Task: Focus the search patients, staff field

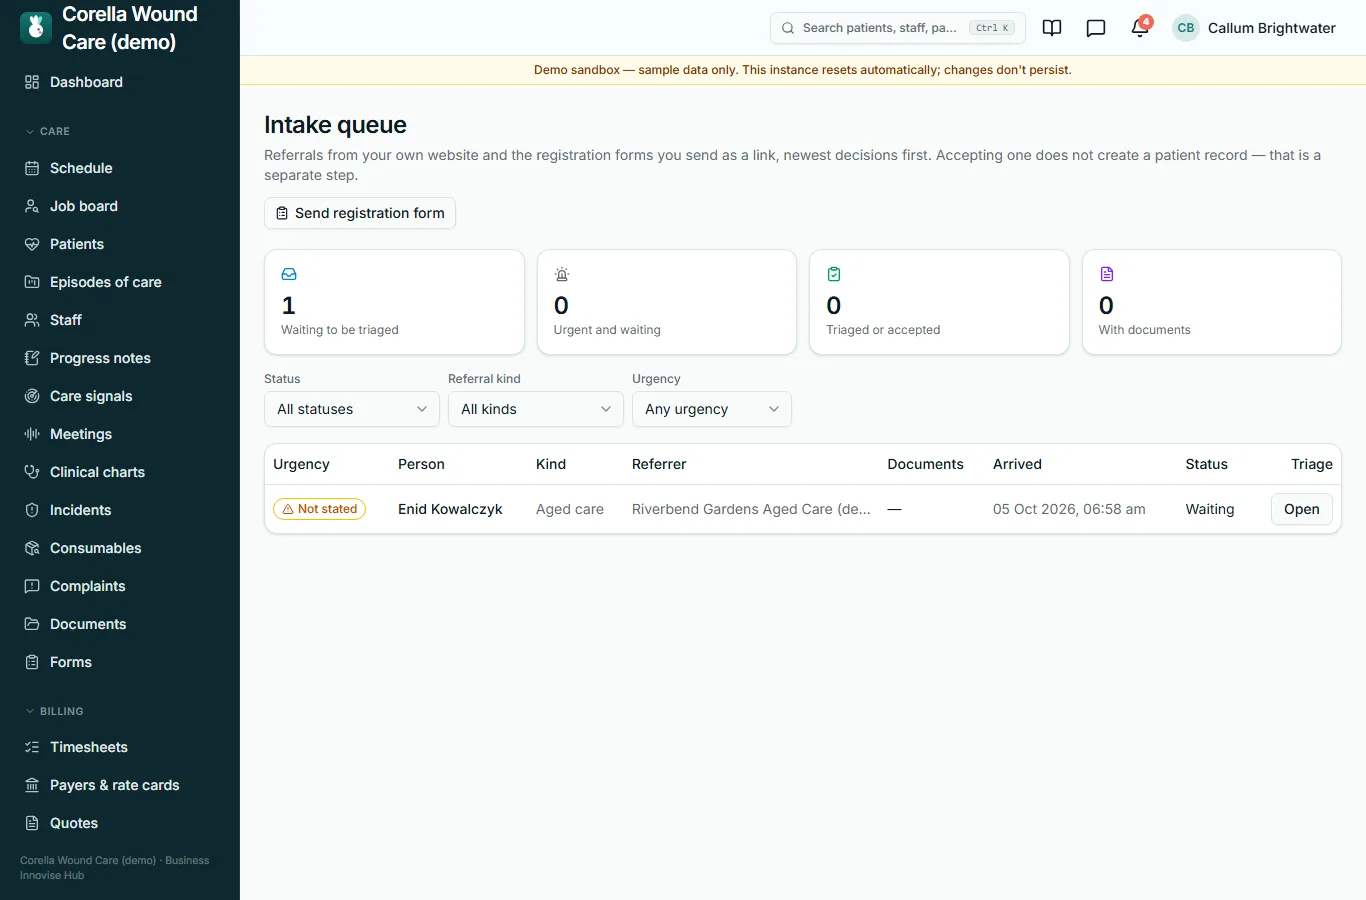Action: (x=898, y=28)
